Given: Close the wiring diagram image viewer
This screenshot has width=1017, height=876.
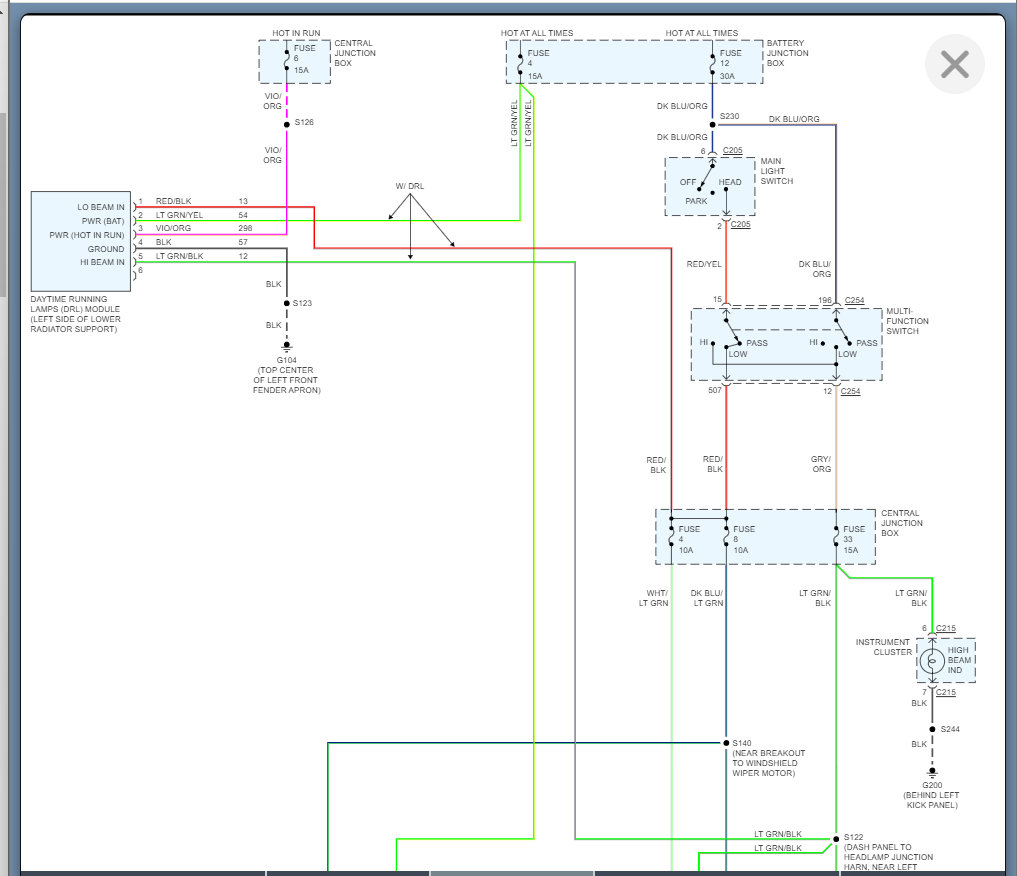Looking at the screenshot, I should click(x=955, y=65).
